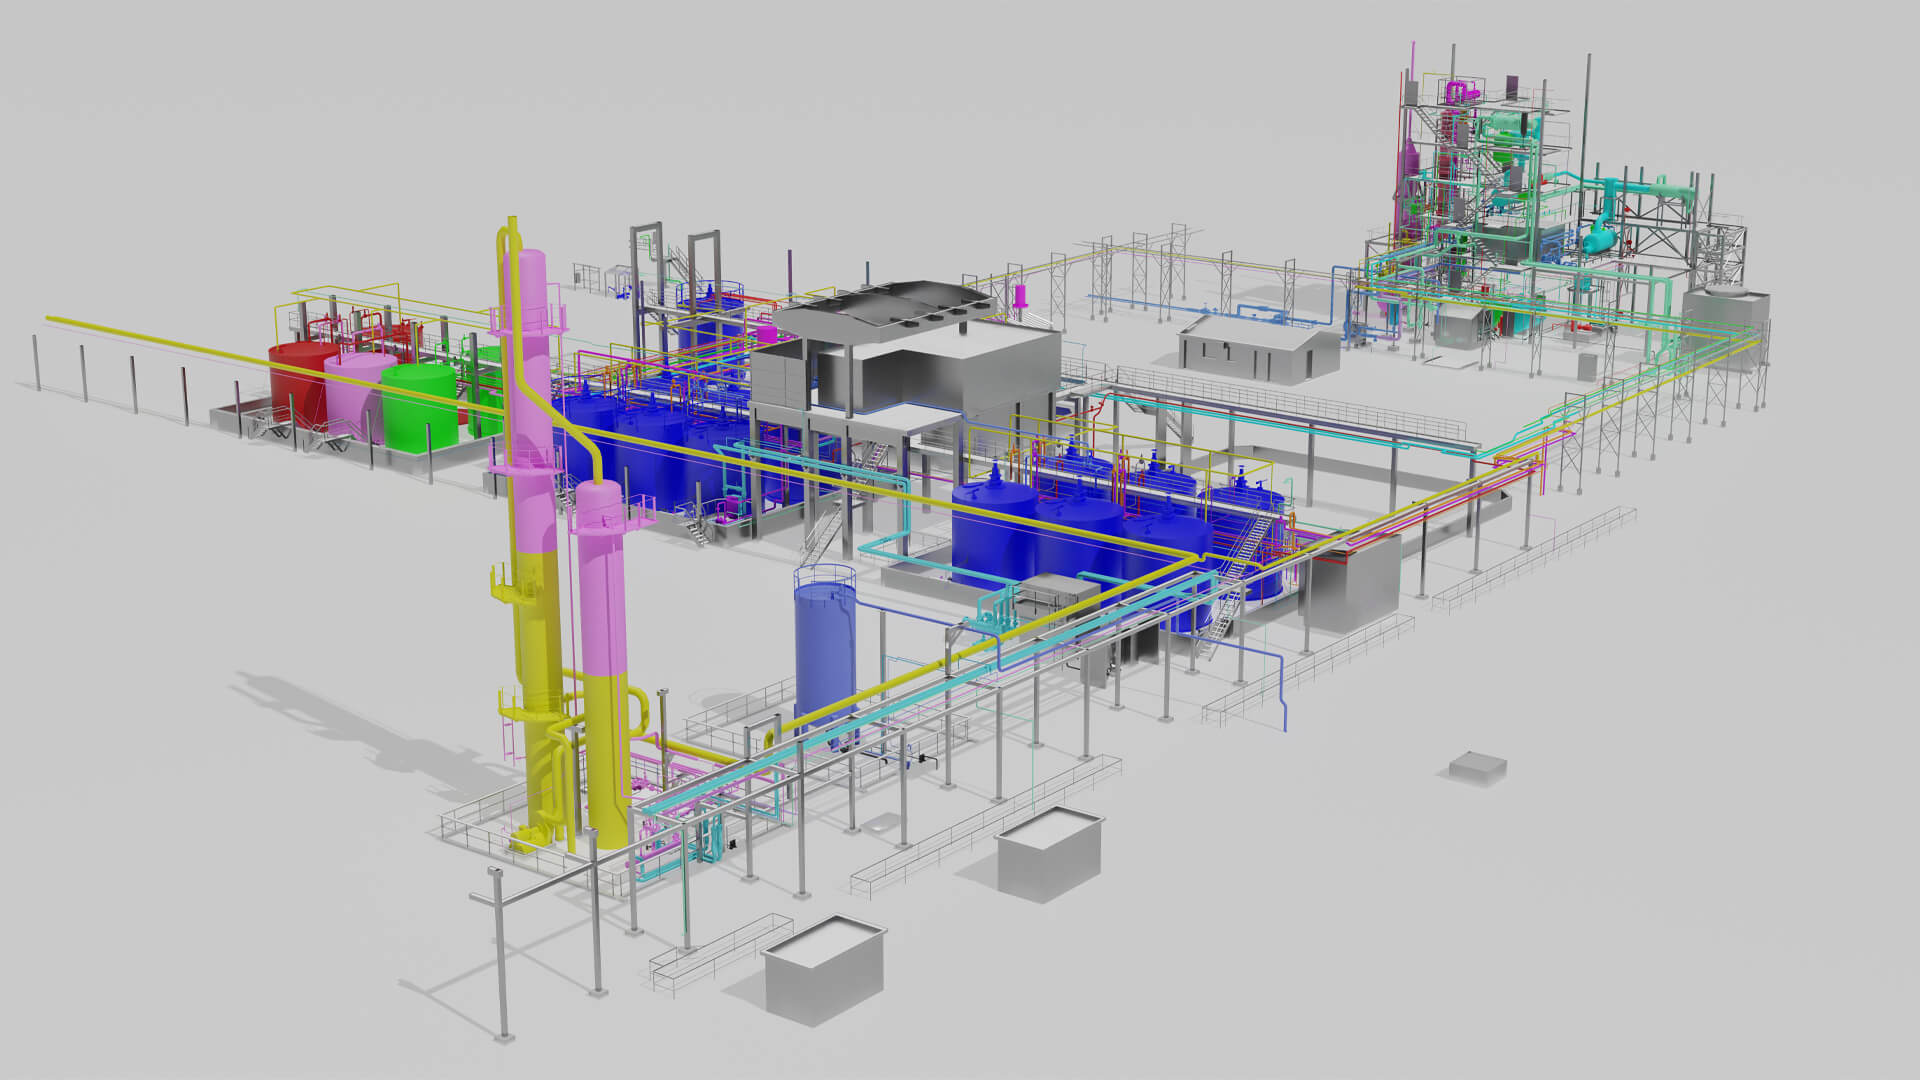Click the largest gray box at bottom
1920x1080 pixels.
click(824, 970)
